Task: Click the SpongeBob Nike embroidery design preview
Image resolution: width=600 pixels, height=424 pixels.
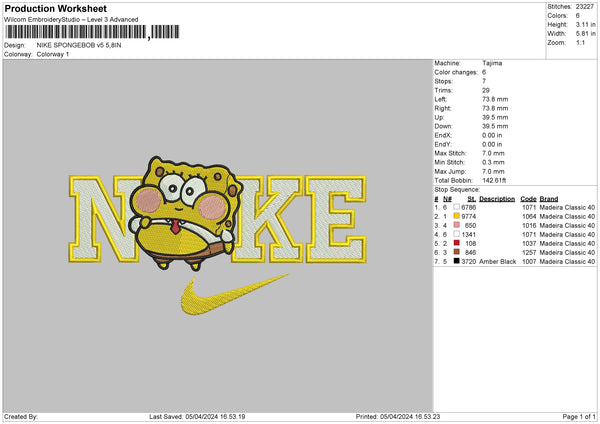Action: tap(217, 235)
